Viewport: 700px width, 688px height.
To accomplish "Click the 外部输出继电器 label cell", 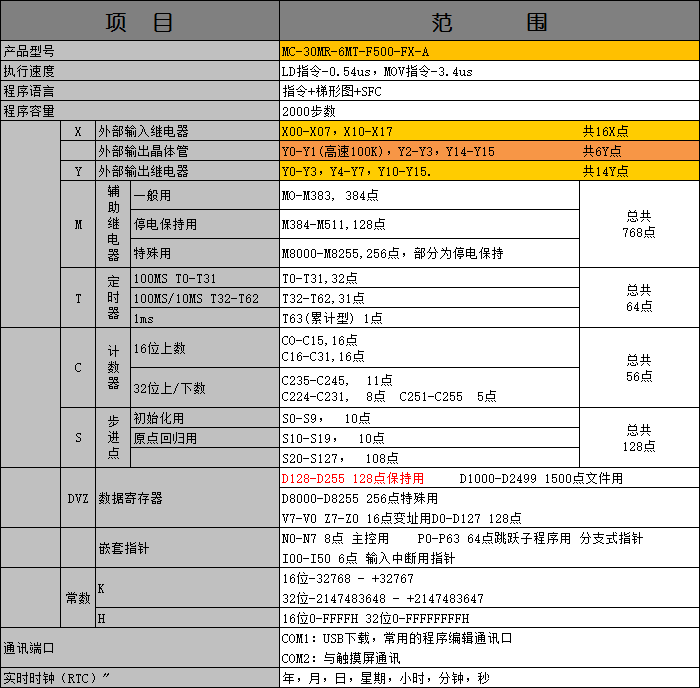I will tap(143, 171).
